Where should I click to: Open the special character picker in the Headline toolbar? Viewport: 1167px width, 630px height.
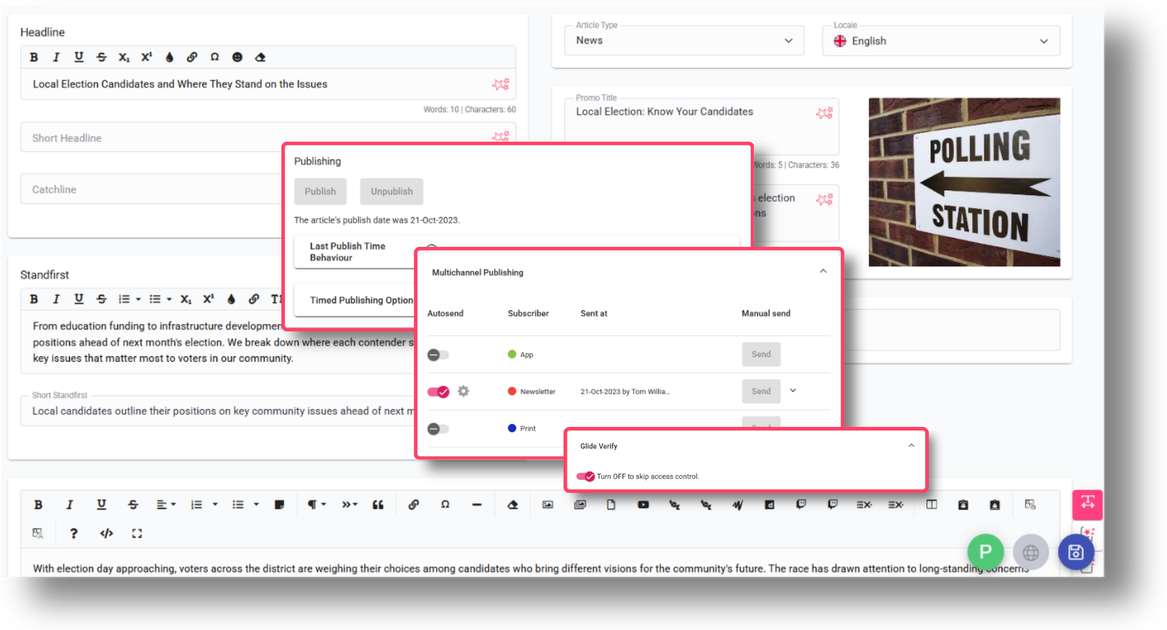tap(213, 57)
